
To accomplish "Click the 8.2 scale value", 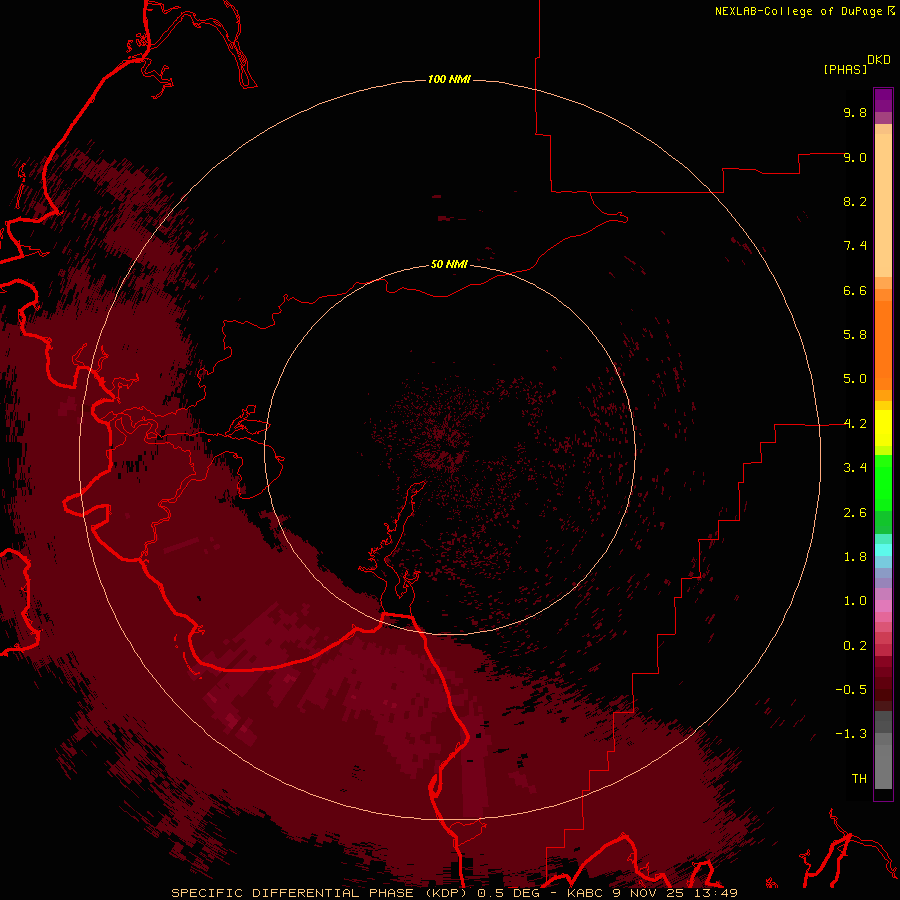I will tap(855, 201).
